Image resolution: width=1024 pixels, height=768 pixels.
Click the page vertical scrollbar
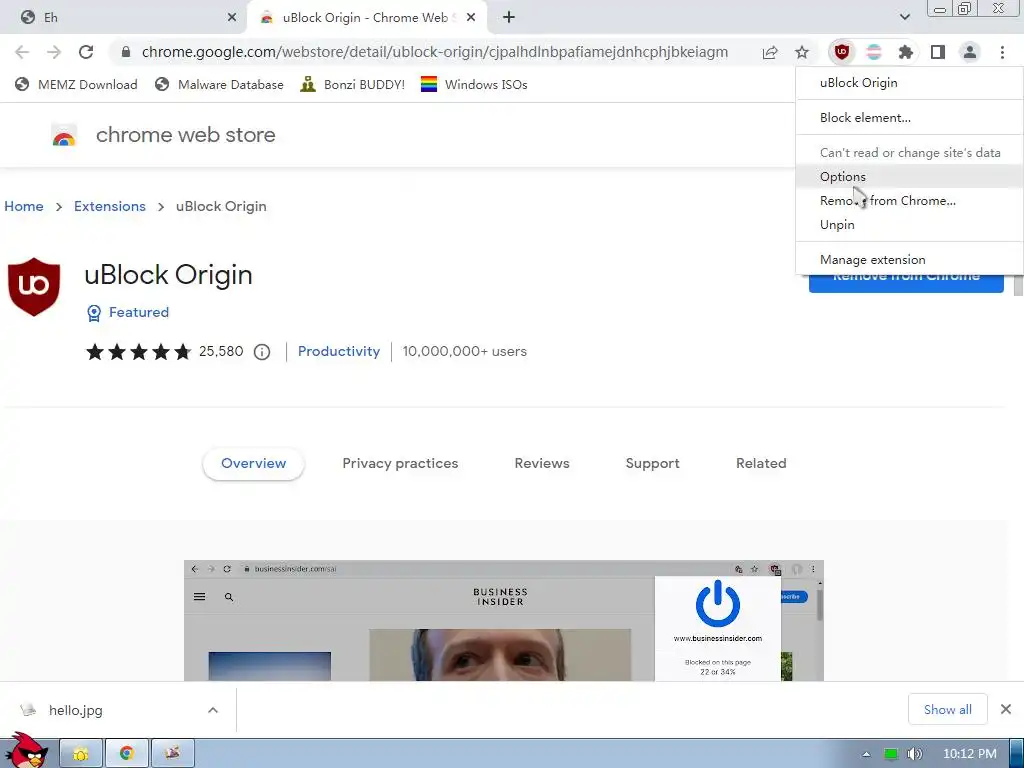(1018, 285)
